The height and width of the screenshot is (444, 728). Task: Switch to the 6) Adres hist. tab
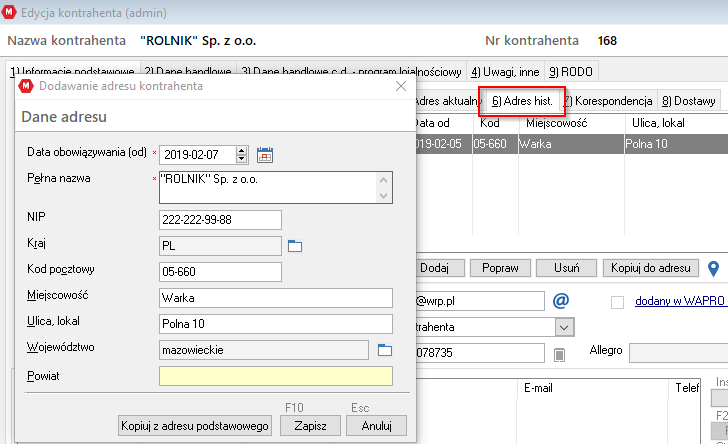click(522, 101)
